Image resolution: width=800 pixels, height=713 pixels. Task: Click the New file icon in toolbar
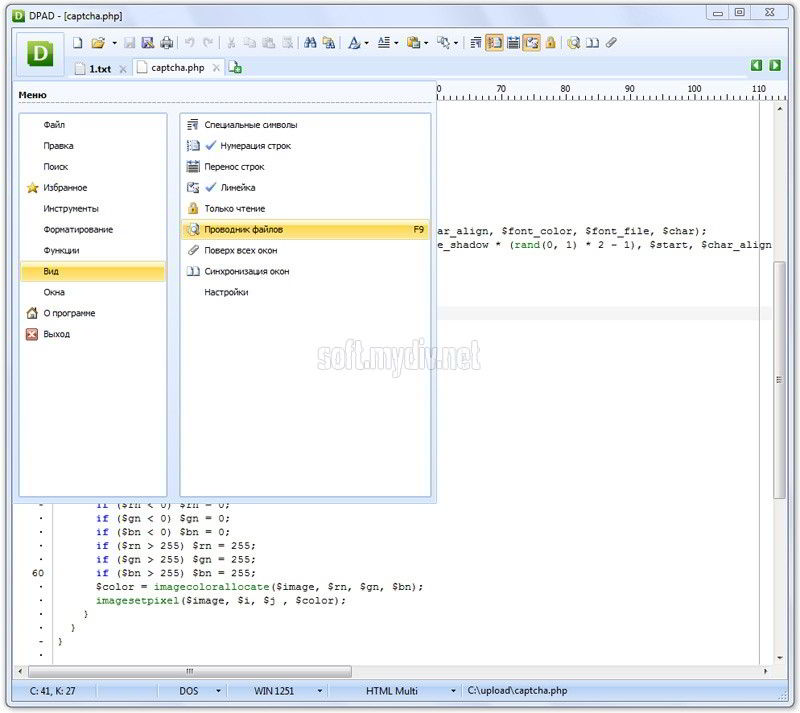78,43
